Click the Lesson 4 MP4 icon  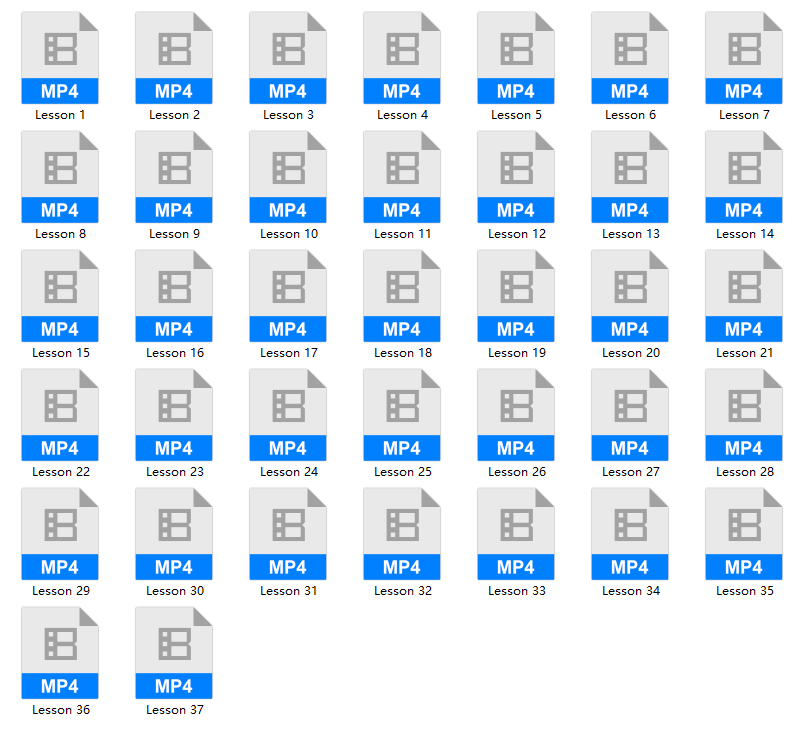[402, 58]
